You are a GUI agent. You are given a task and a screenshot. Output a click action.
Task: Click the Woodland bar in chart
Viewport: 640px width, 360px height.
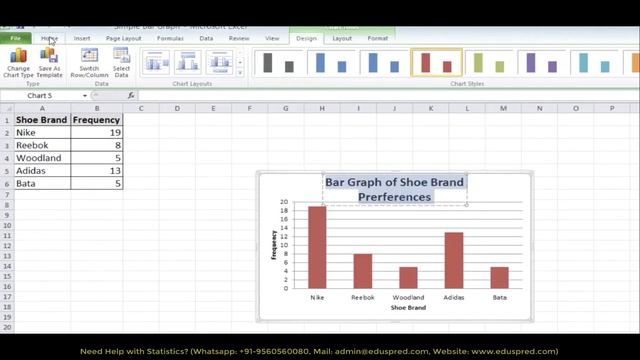point(408,278)
